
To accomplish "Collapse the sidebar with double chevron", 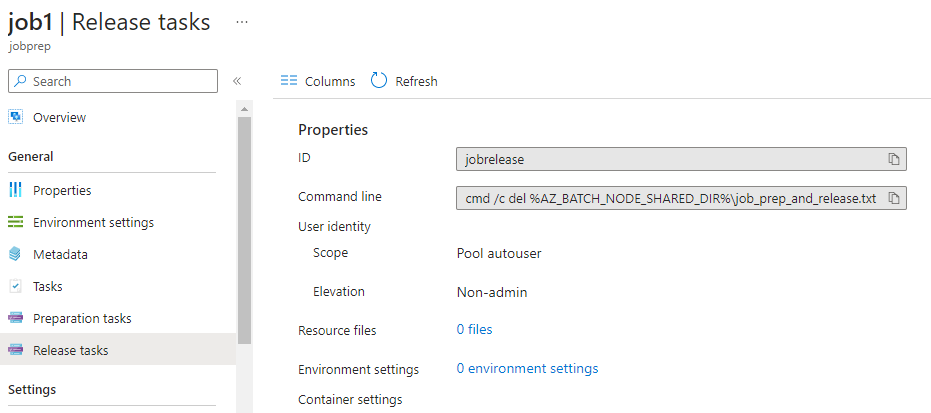I will click(237, 81).
